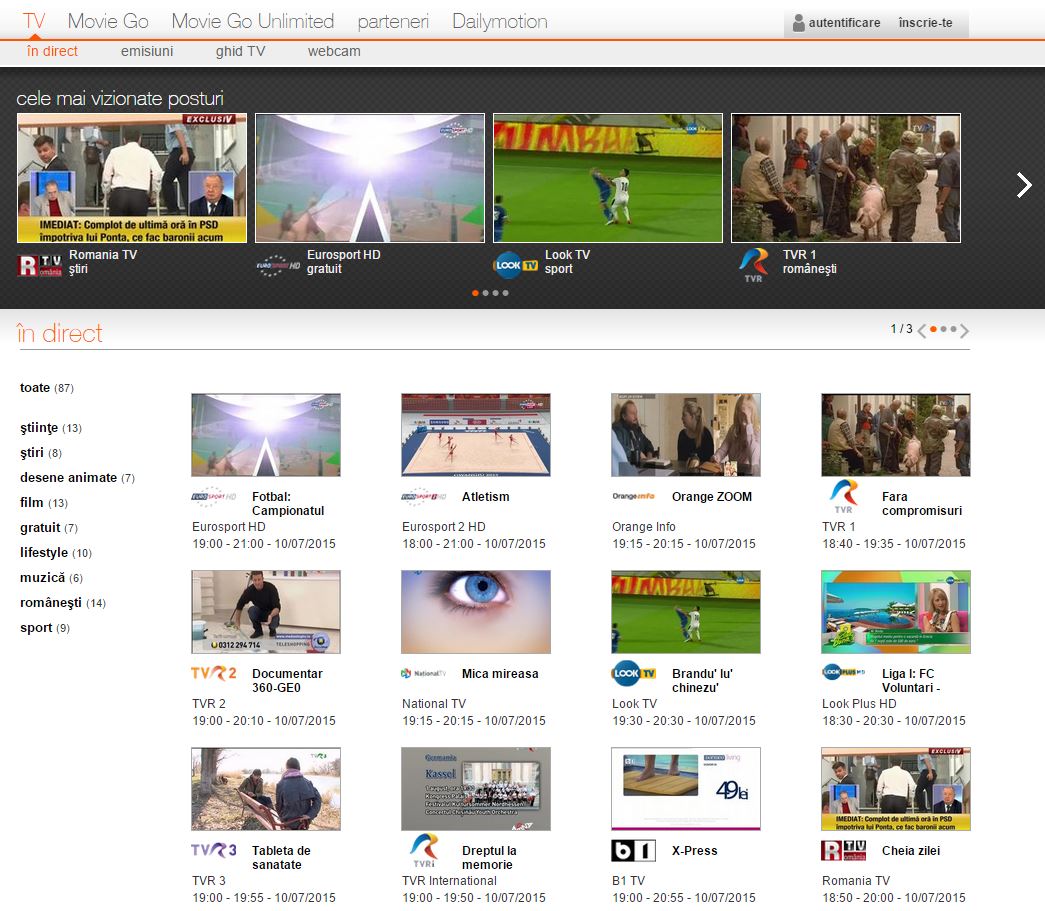
Task: Select second dot in în direct pager
Action: coord(944,329)
